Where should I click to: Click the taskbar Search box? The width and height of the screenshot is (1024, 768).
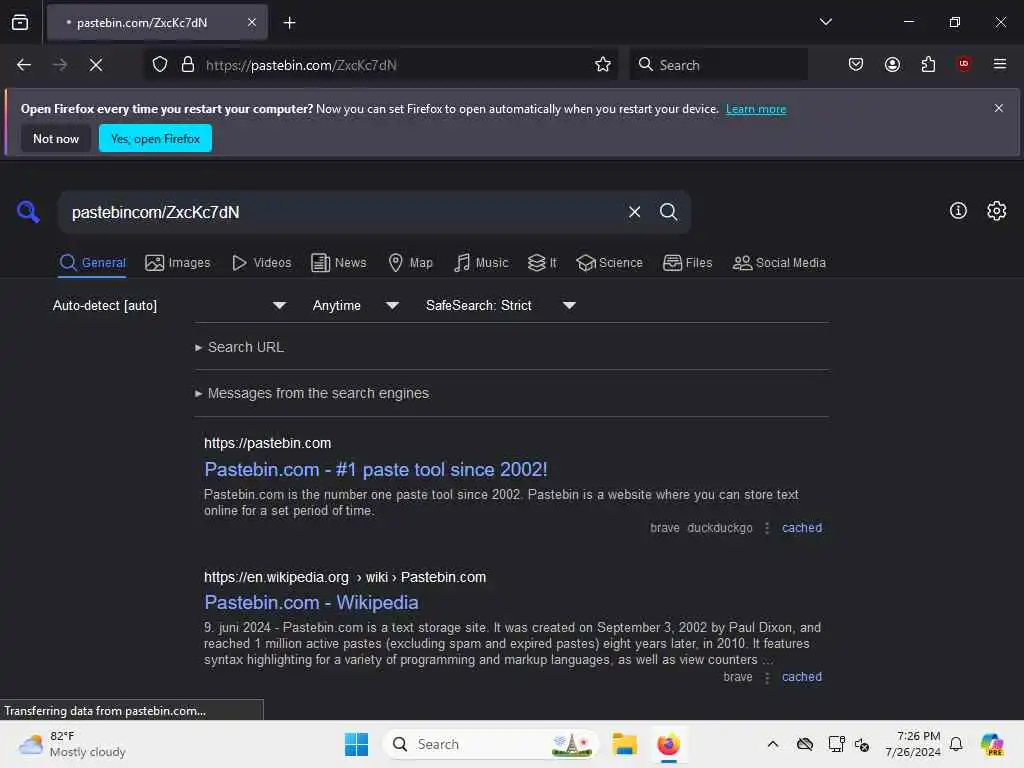[491, 744]
